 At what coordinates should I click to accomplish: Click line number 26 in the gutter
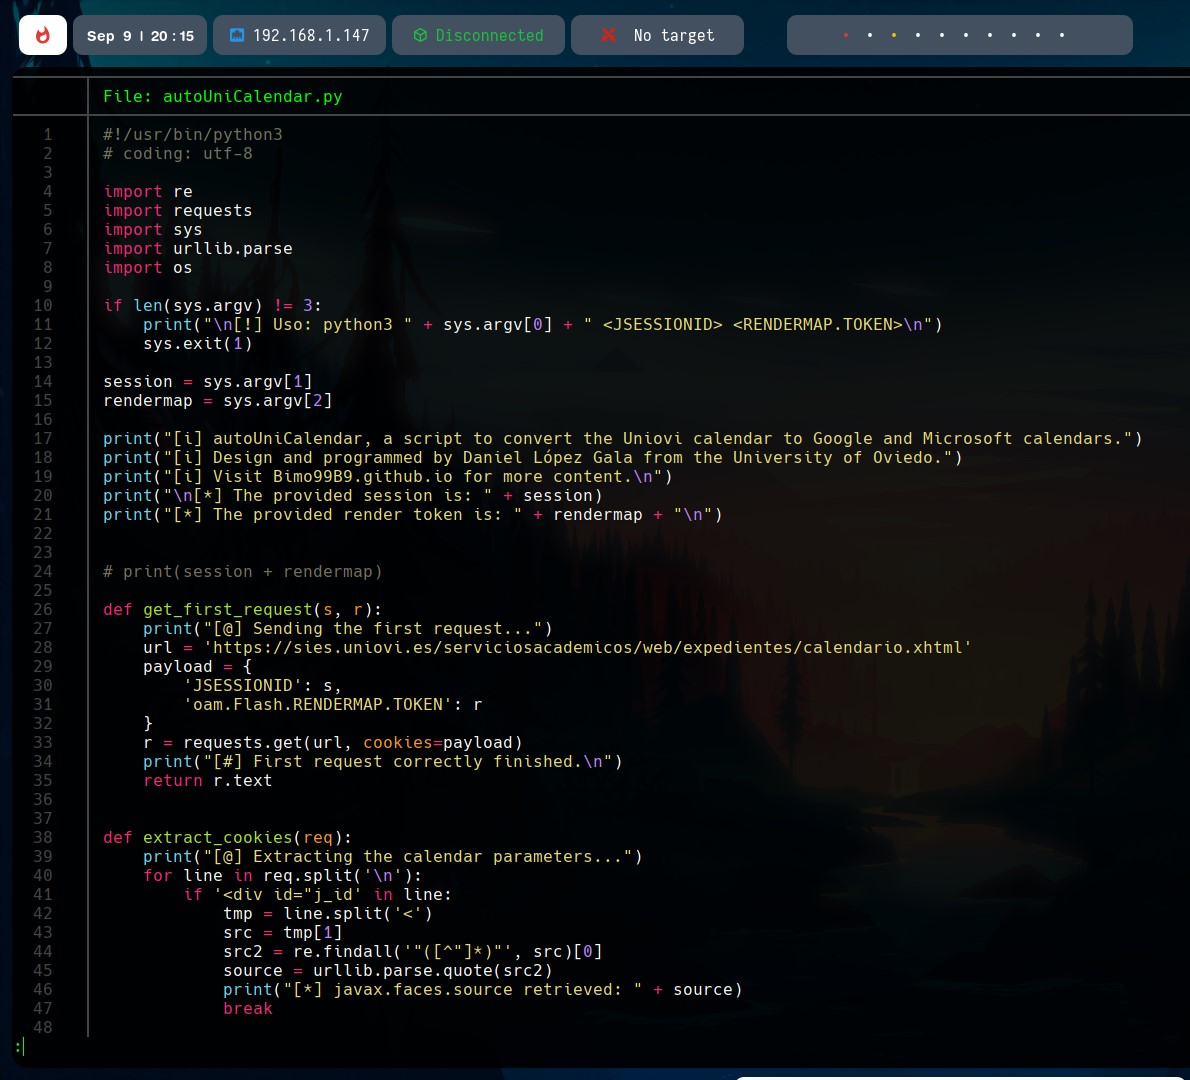[43, 609]
